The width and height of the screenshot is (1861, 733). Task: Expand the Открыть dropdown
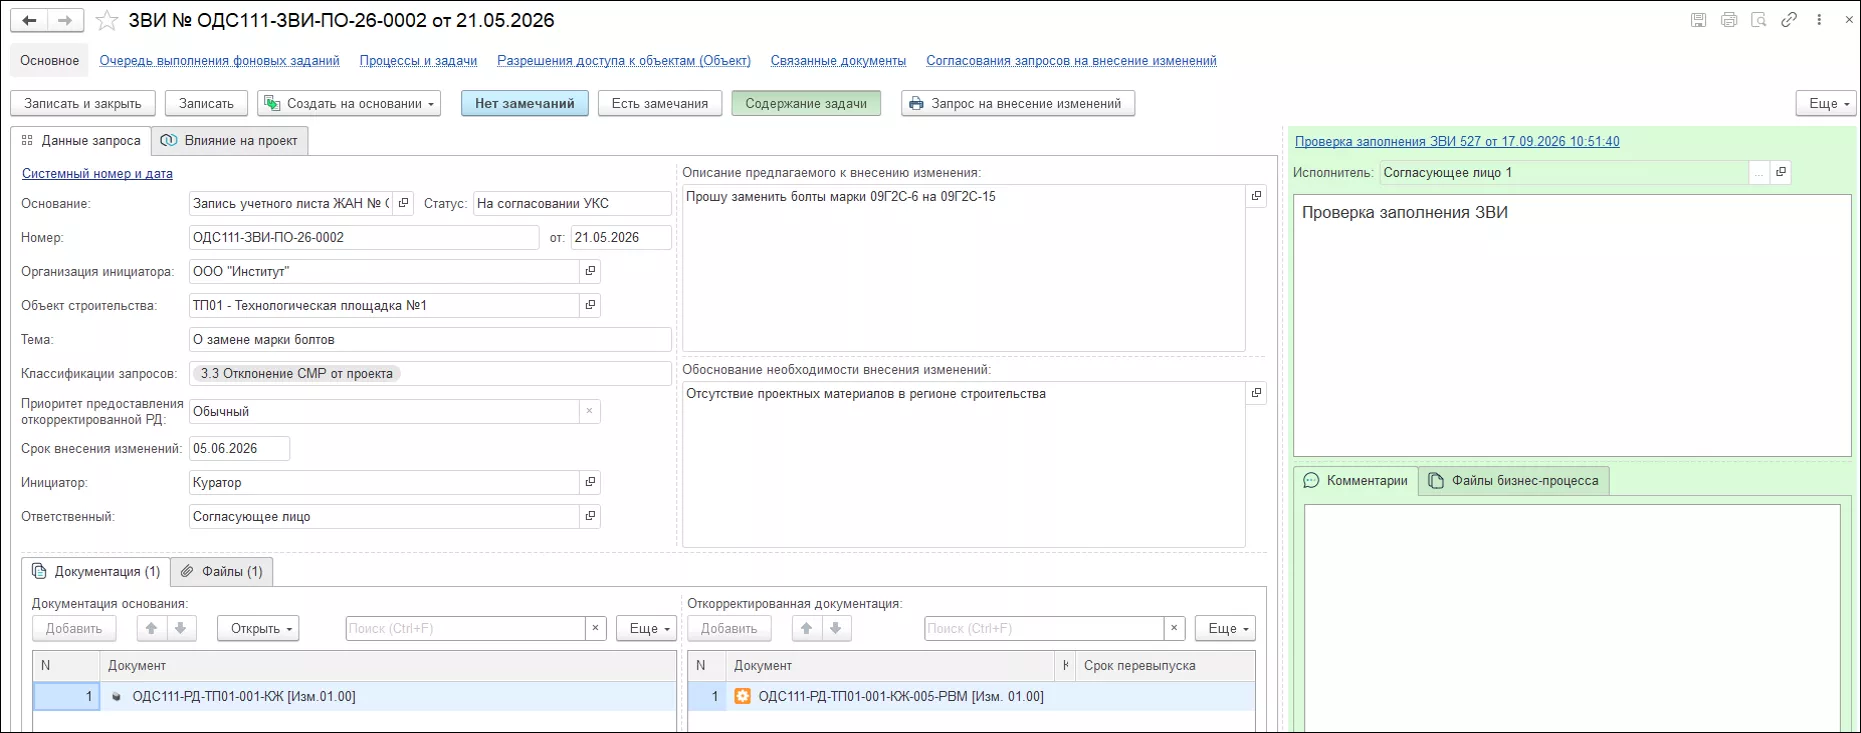pyautogui.click(x=258, y=628)
